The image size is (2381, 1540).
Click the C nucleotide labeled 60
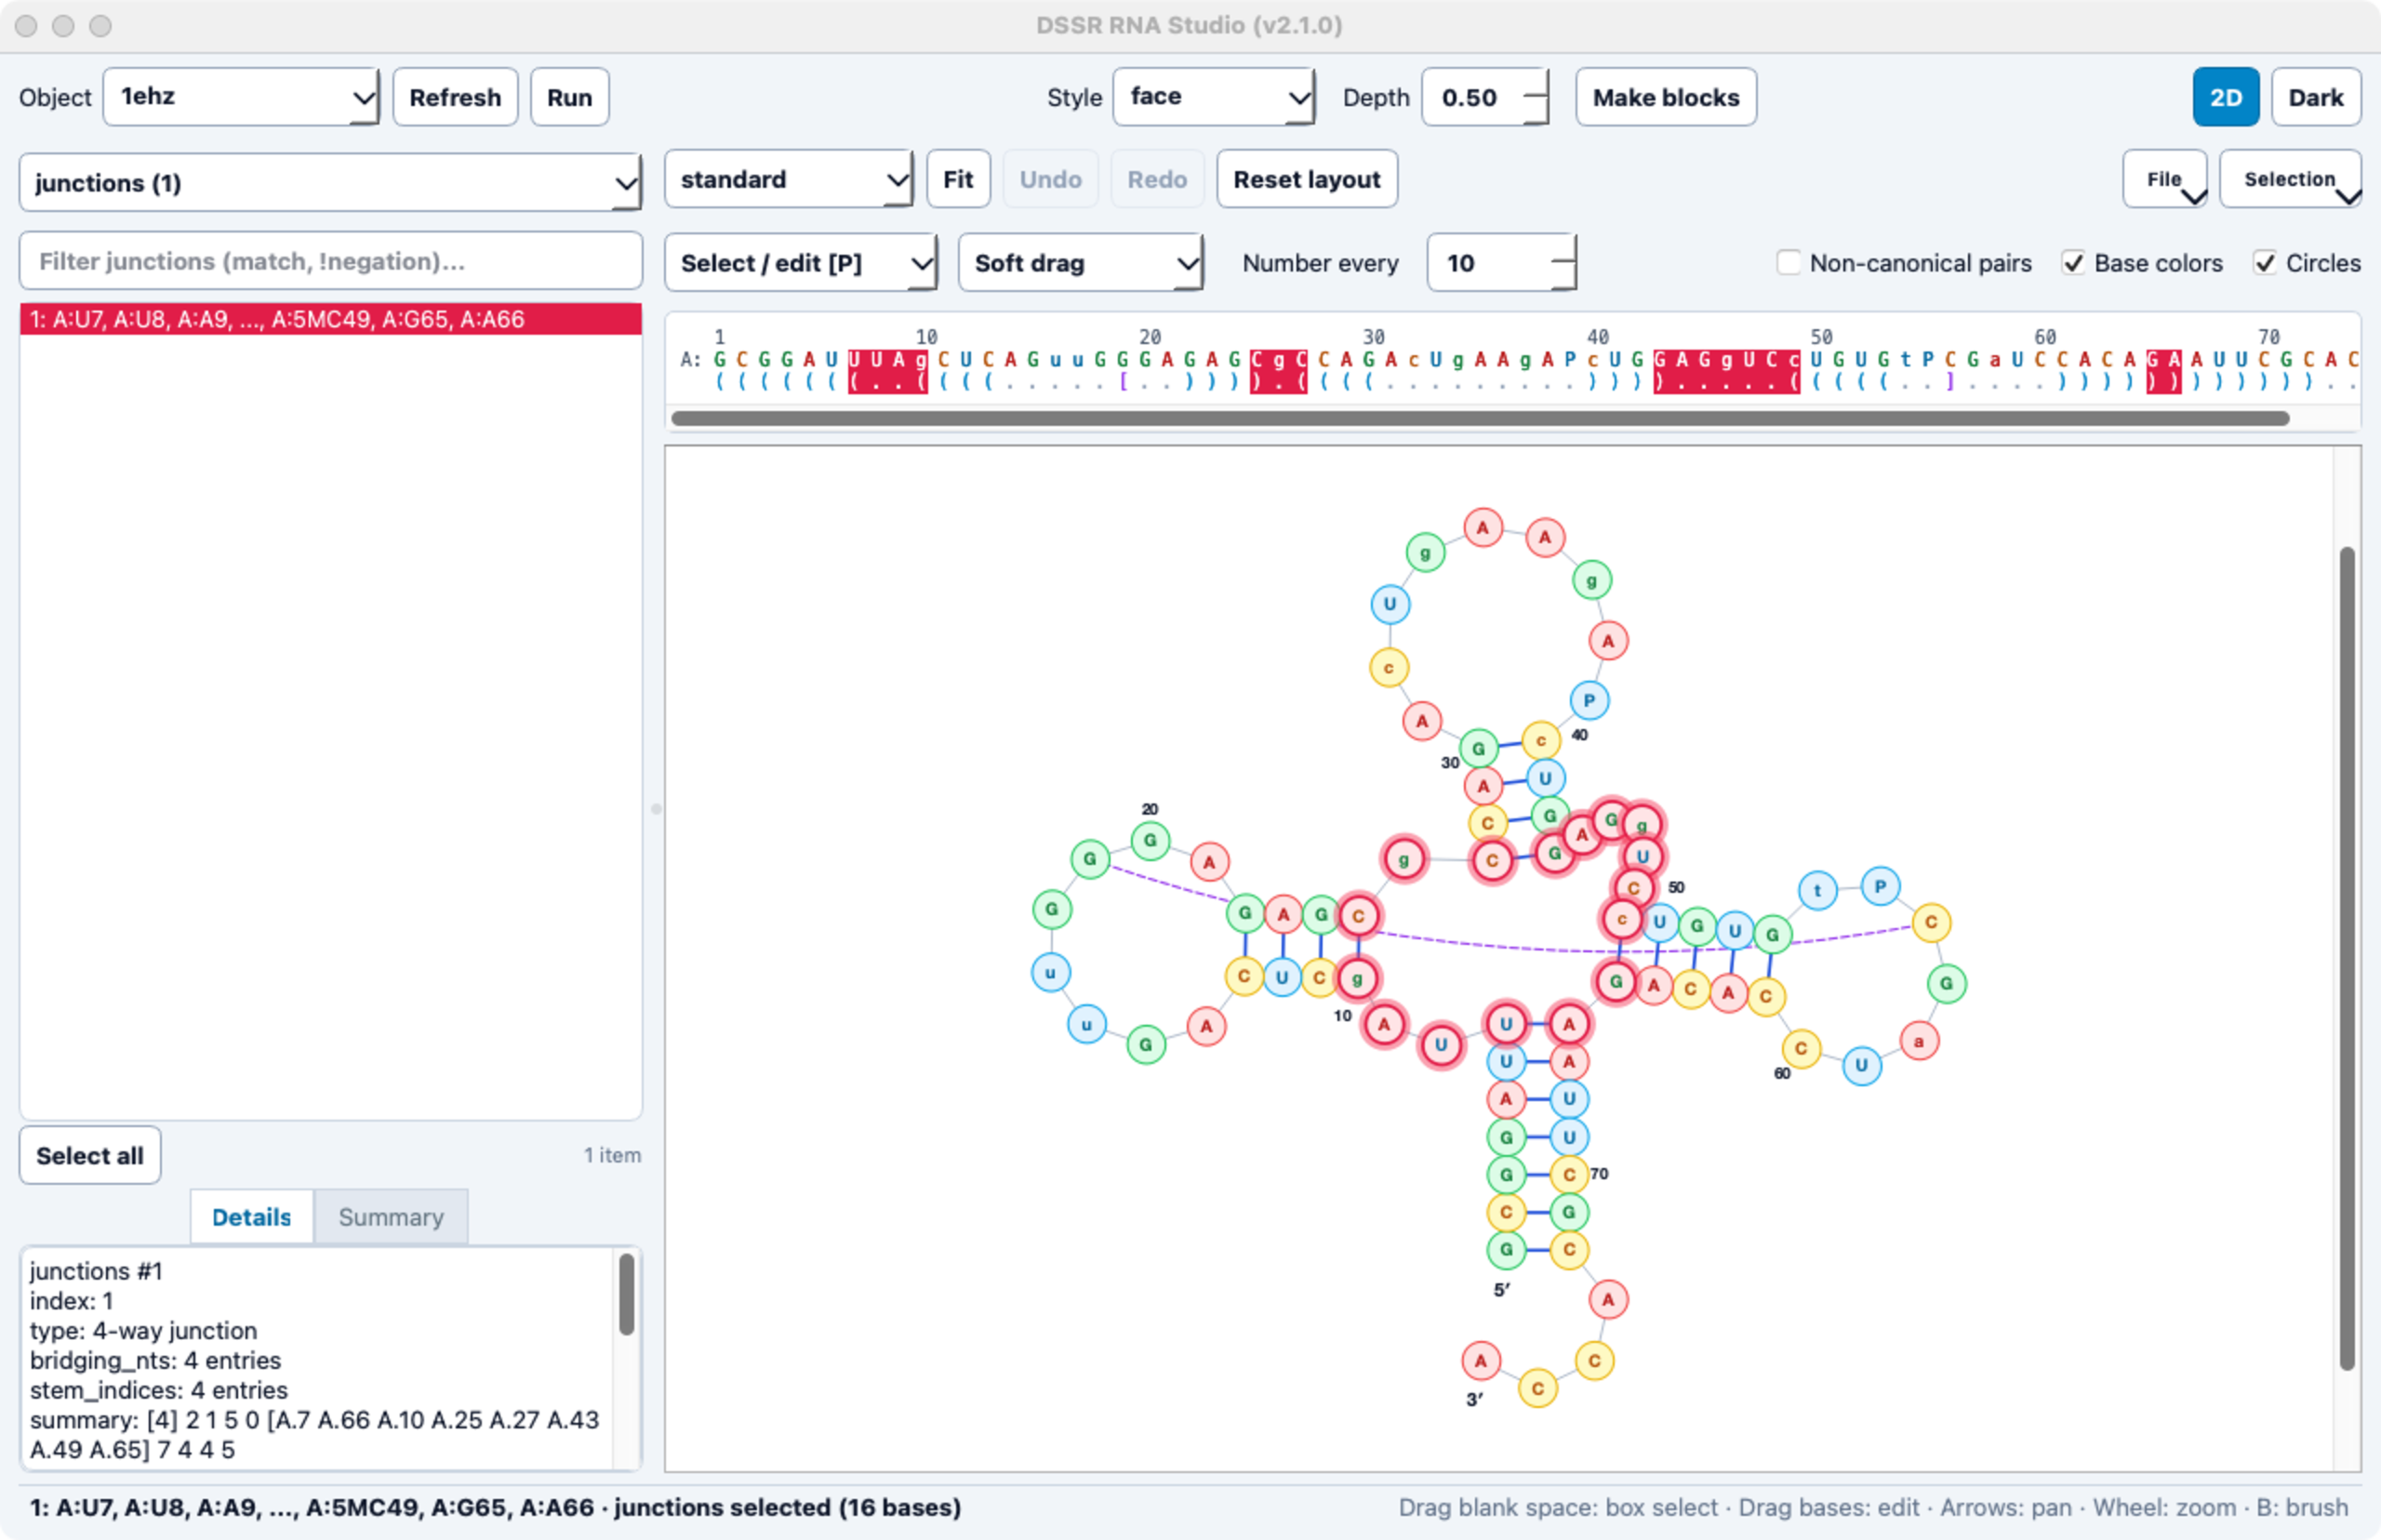1800,1048
